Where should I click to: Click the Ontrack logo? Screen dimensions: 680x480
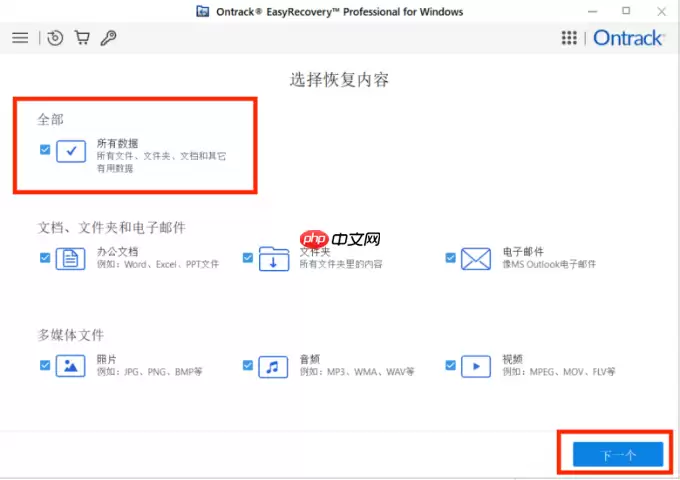(628, 38)
